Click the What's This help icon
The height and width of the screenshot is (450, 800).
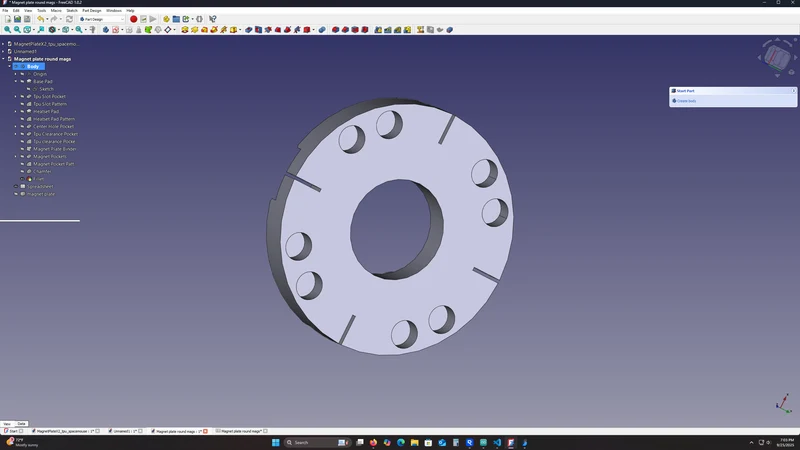click(x=213, y=19)
